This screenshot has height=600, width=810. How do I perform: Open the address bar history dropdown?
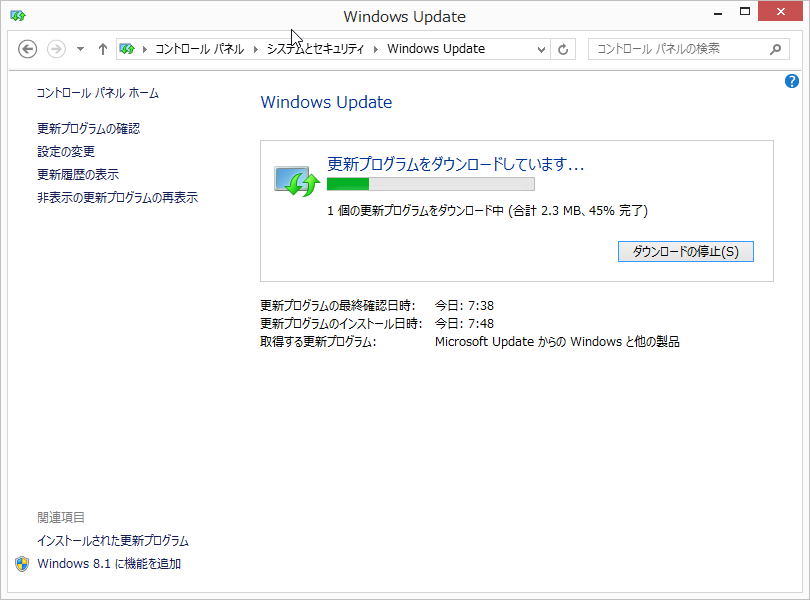click(541, 50)
